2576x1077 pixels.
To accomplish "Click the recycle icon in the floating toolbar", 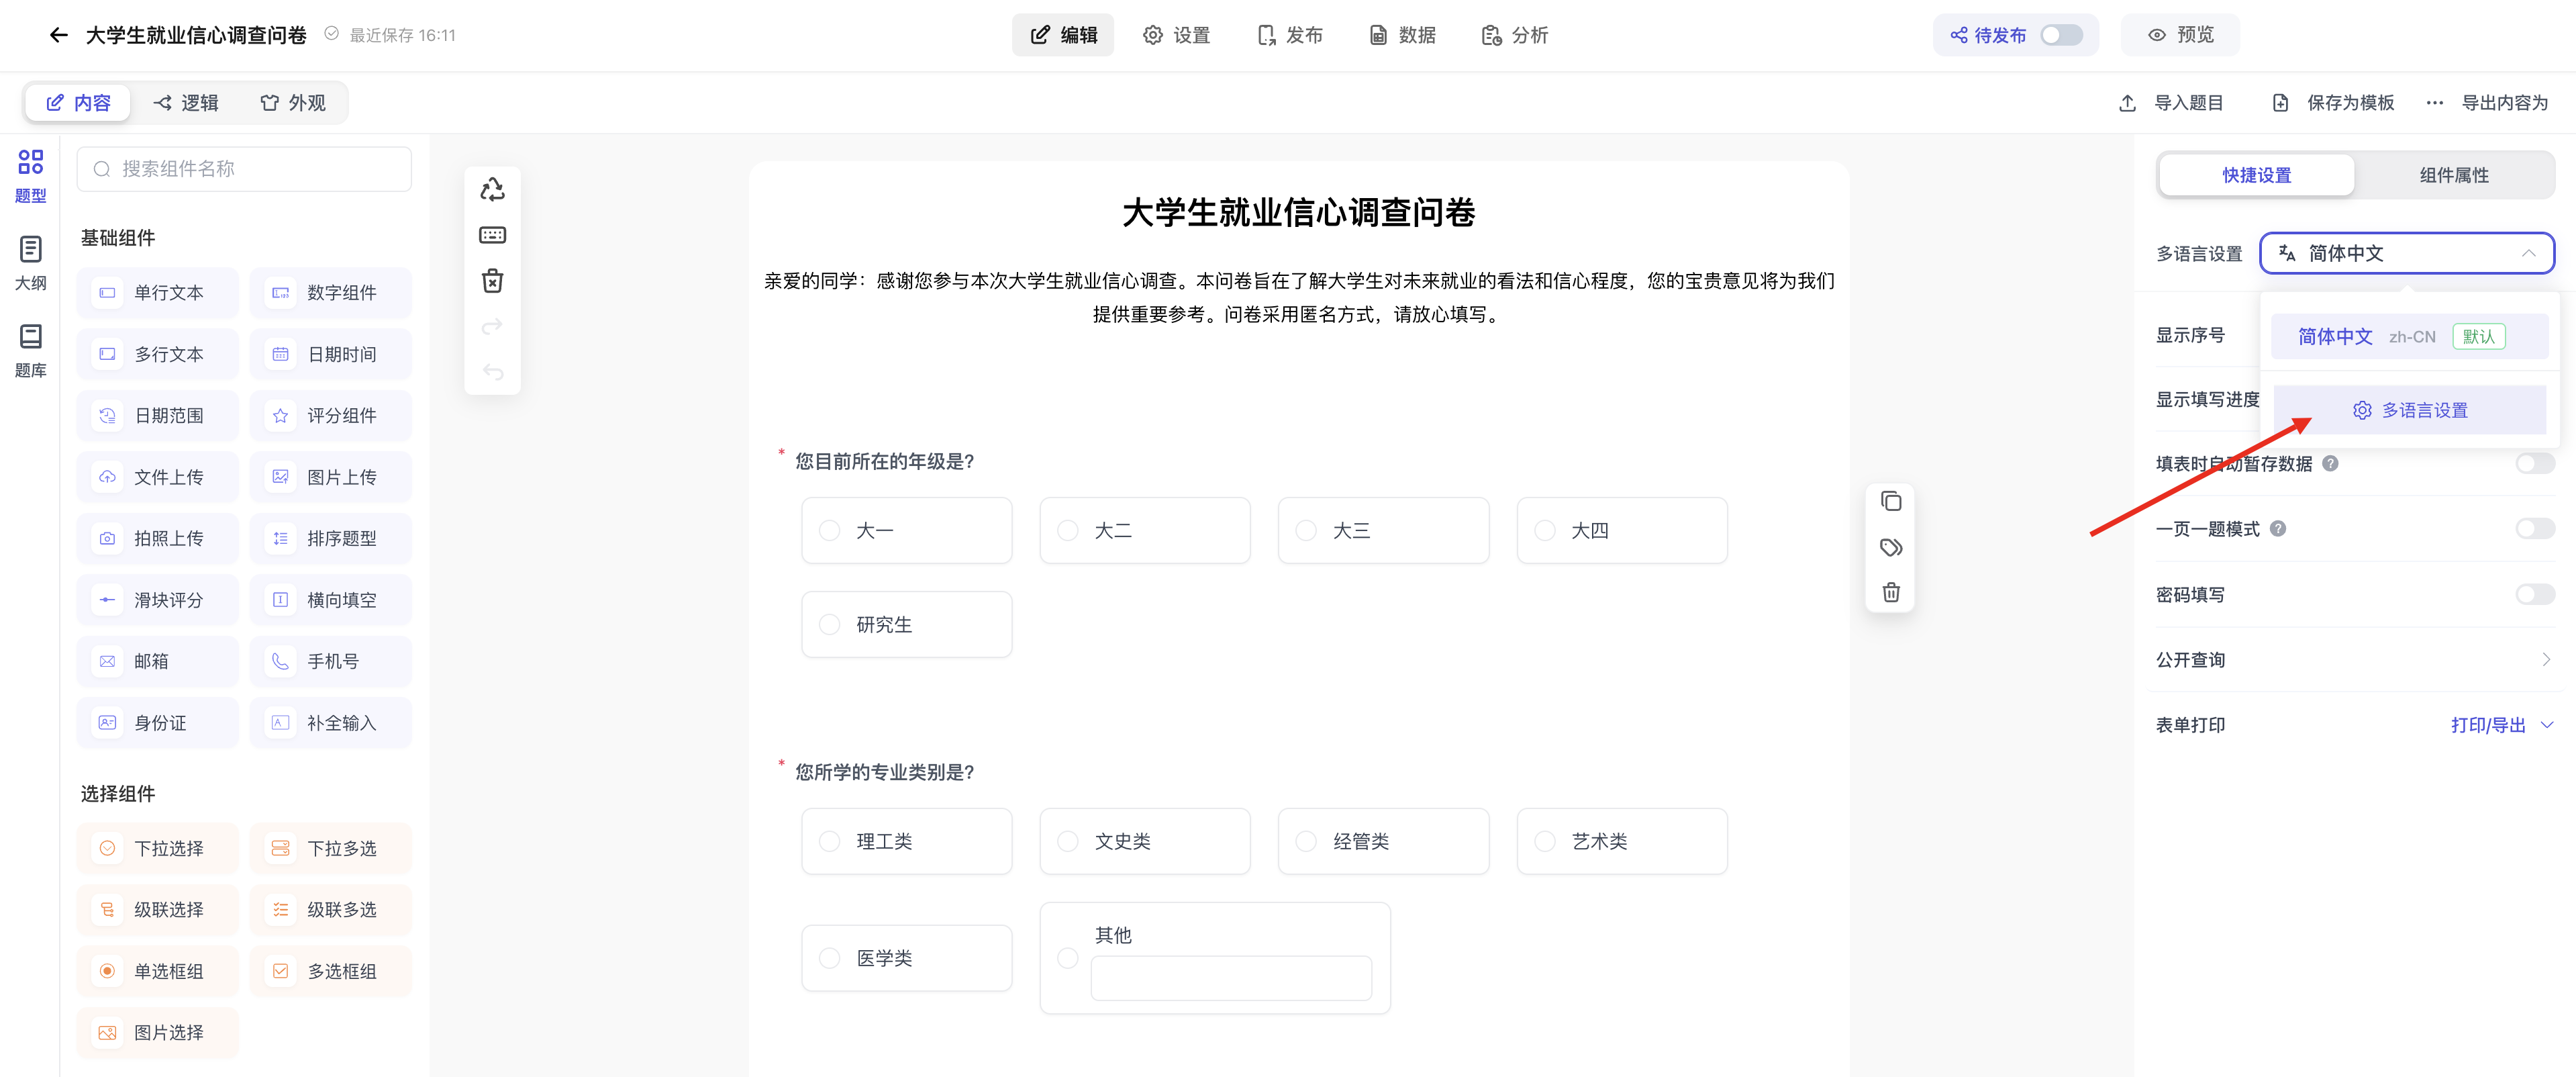I will [492, 189].
